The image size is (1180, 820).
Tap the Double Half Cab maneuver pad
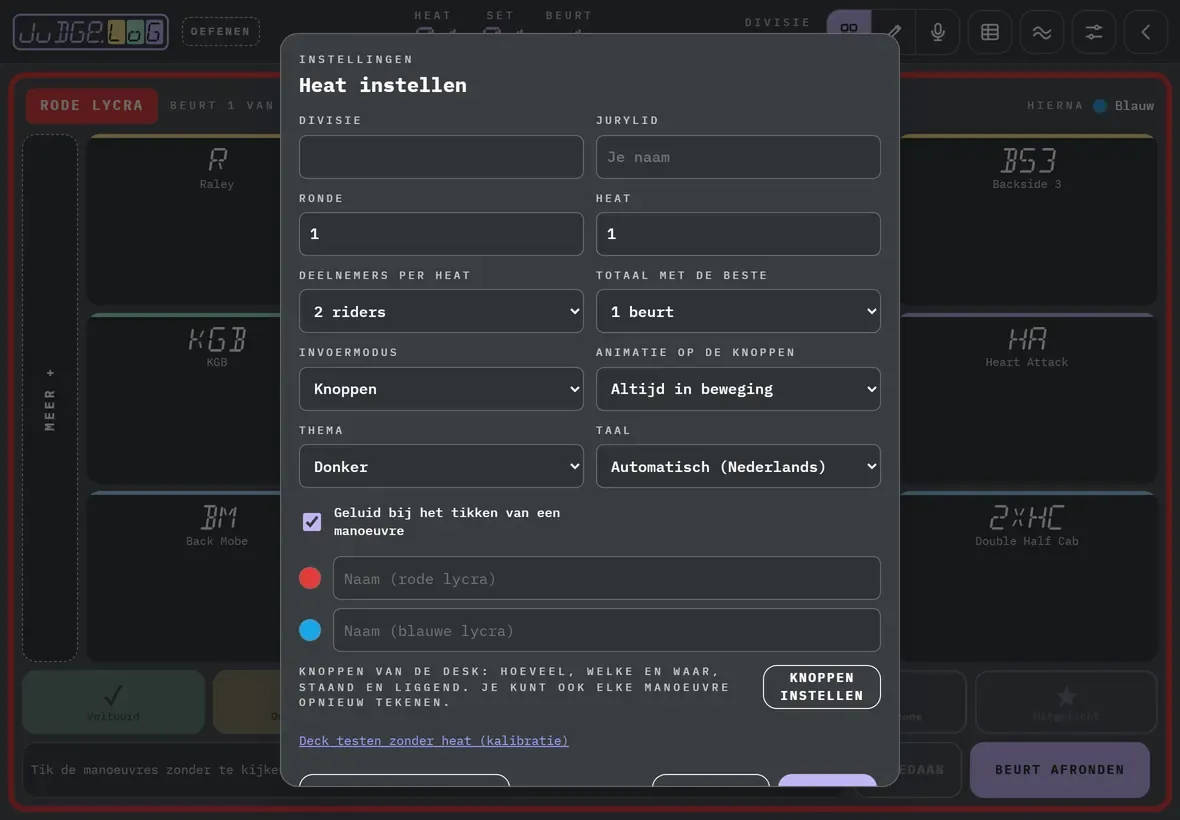click(1028, 576)
